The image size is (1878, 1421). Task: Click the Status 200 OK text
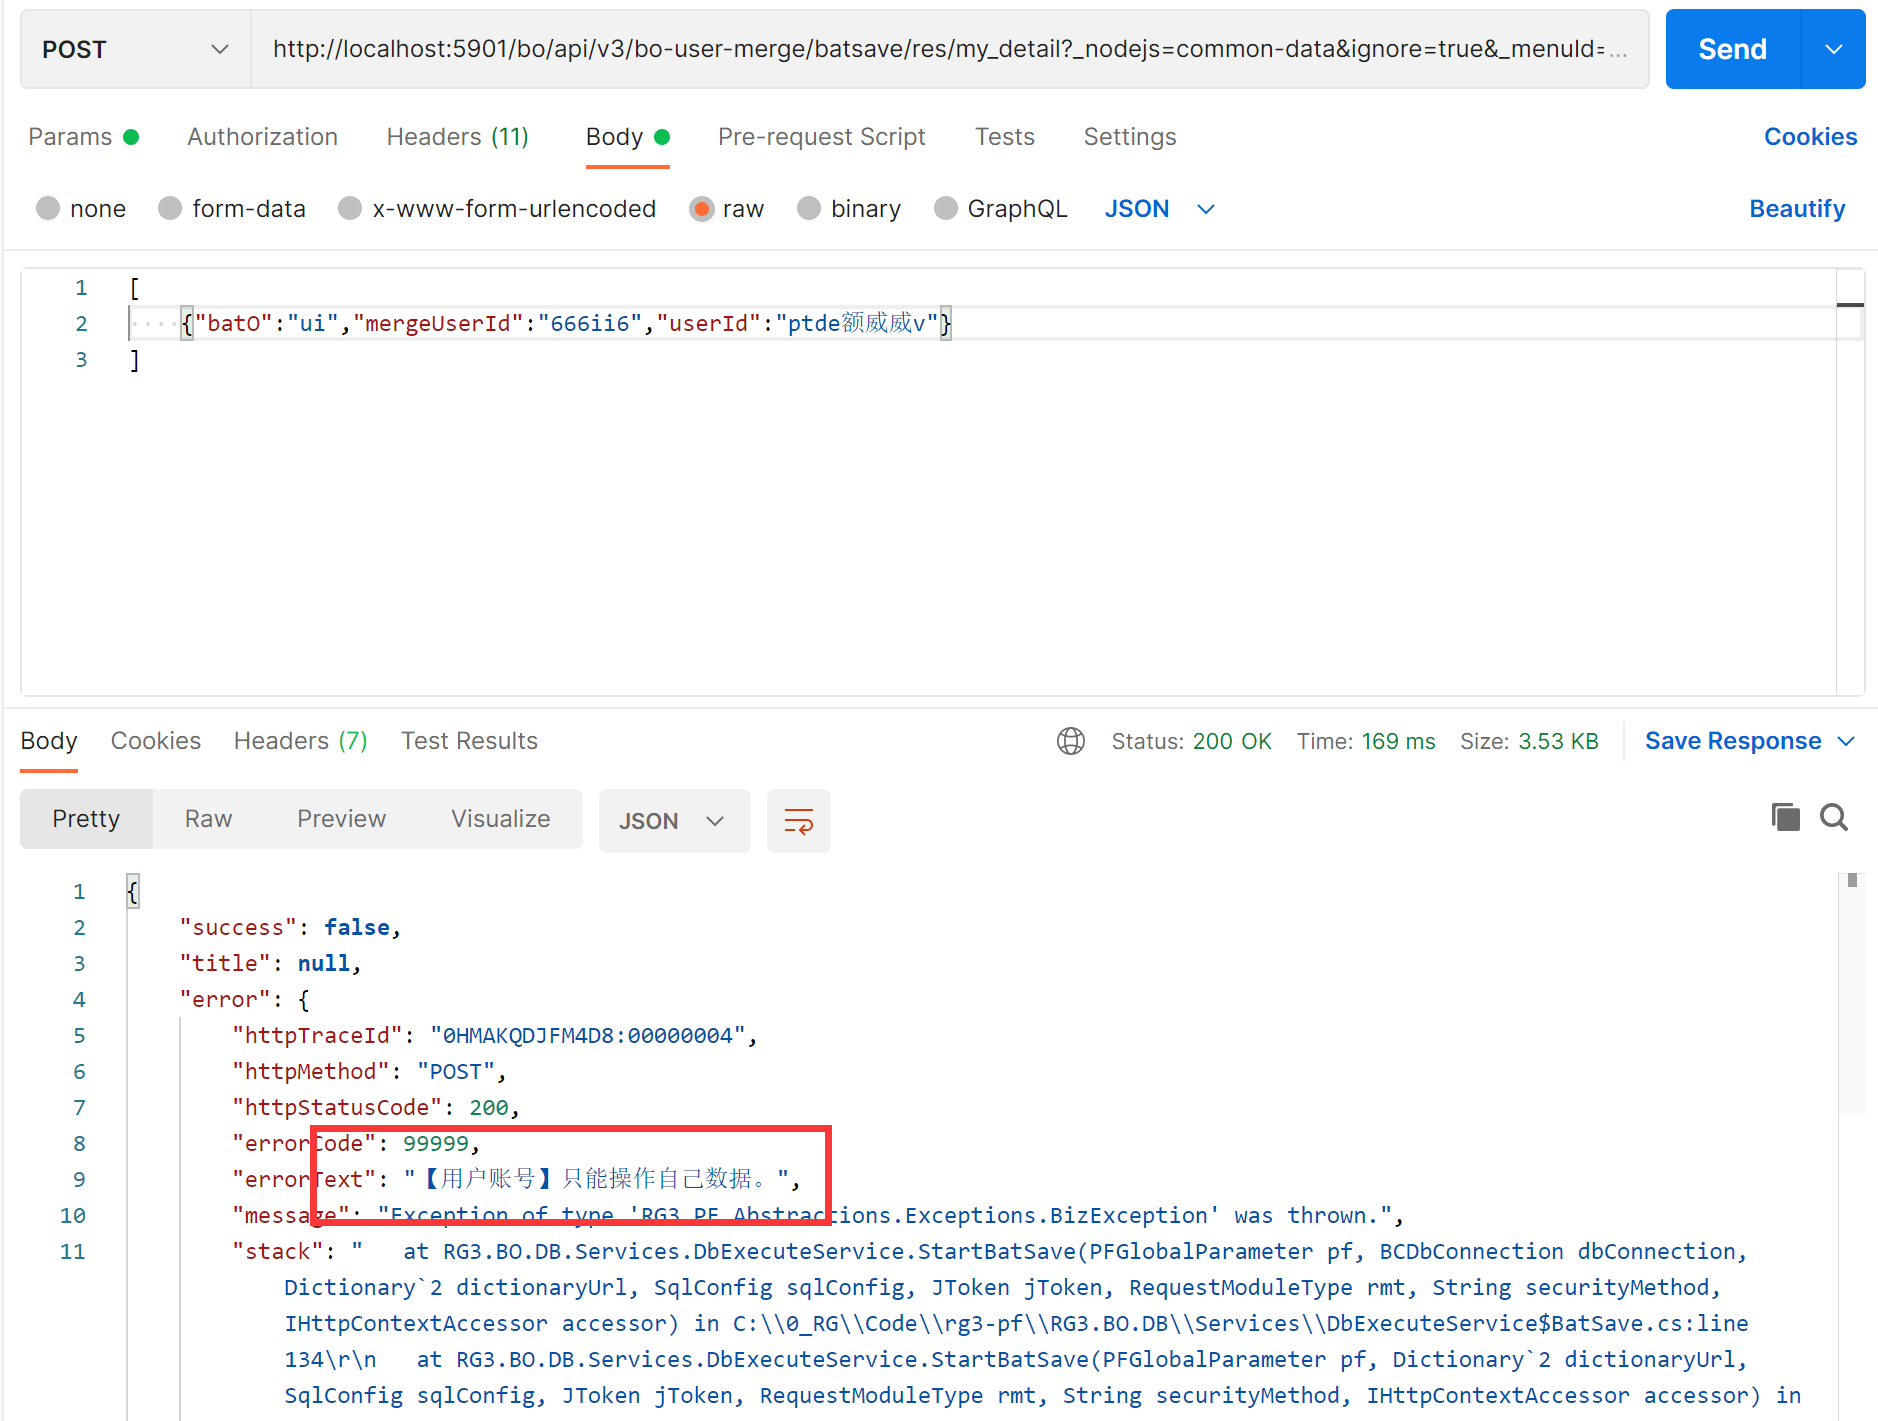1191,741
